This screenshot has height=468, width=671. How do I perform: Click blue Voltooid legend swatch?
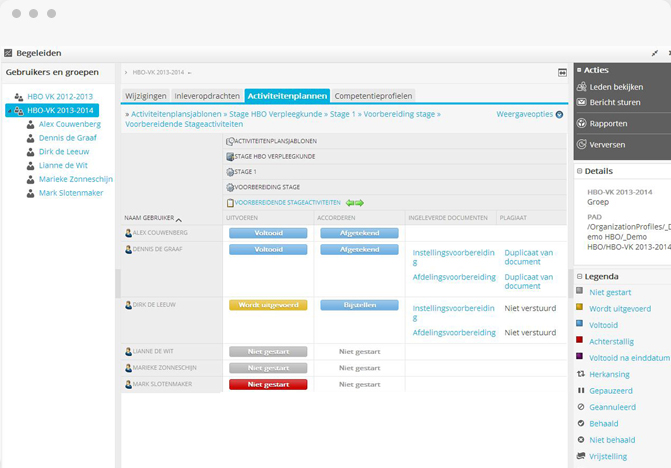coord(579,324)
